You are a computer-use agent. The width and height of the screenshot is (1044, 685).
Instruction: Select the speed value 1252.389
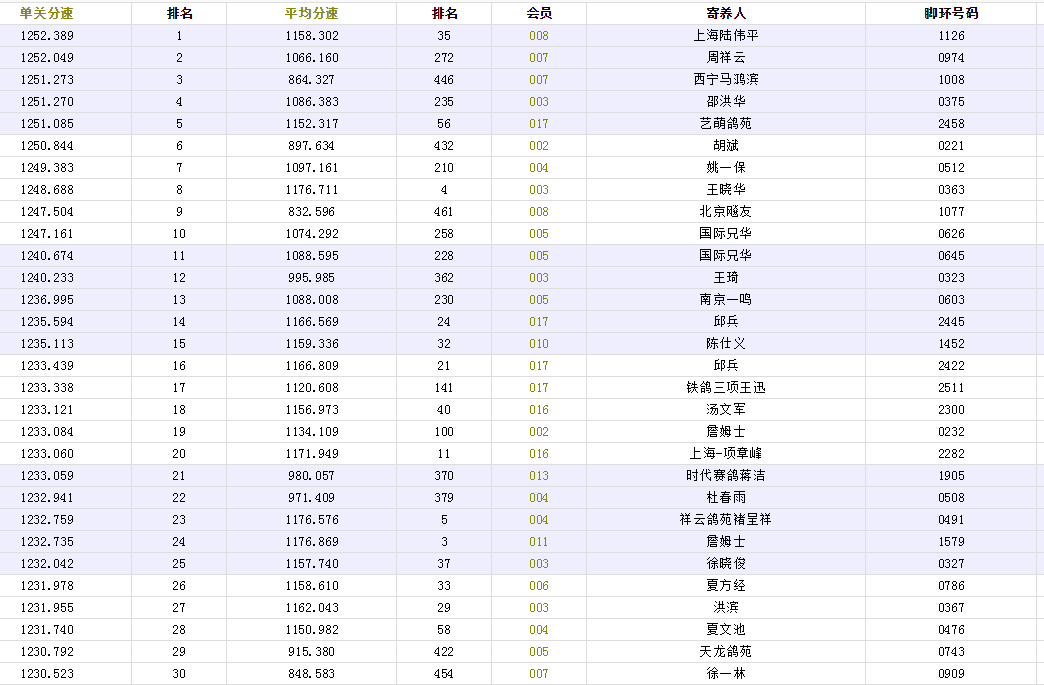coord(46,36)
